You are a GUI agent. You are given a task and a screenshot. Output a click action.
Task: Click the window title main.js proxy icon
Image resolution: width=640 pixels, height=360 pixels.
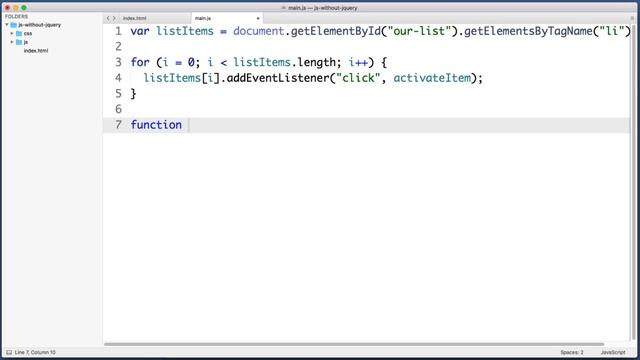click(x=284, y=8)
